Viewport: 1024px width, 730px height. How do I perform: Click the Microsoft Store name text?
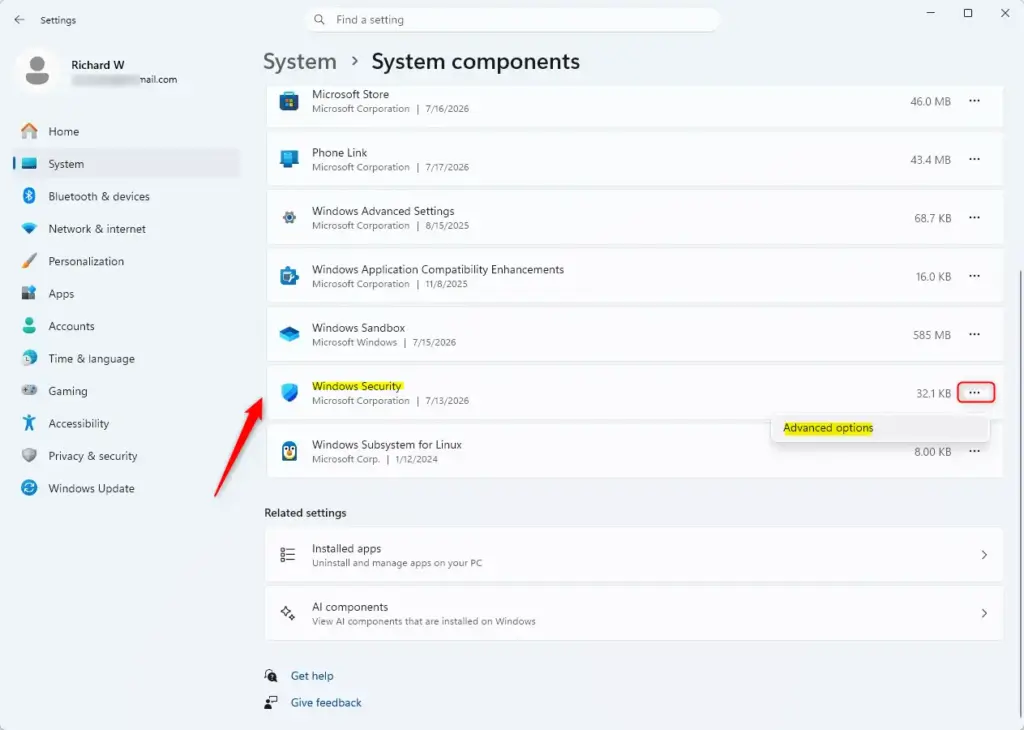point(350,94)
